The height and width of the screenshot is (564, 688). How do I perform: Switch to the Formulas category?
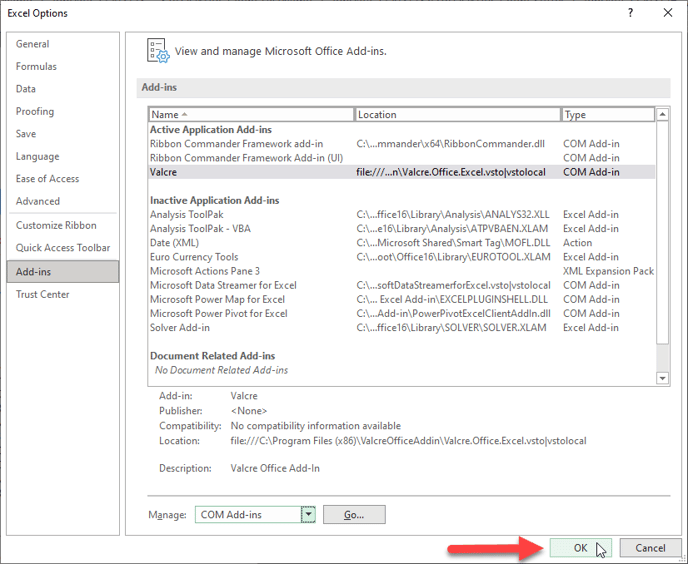point(36,67)
